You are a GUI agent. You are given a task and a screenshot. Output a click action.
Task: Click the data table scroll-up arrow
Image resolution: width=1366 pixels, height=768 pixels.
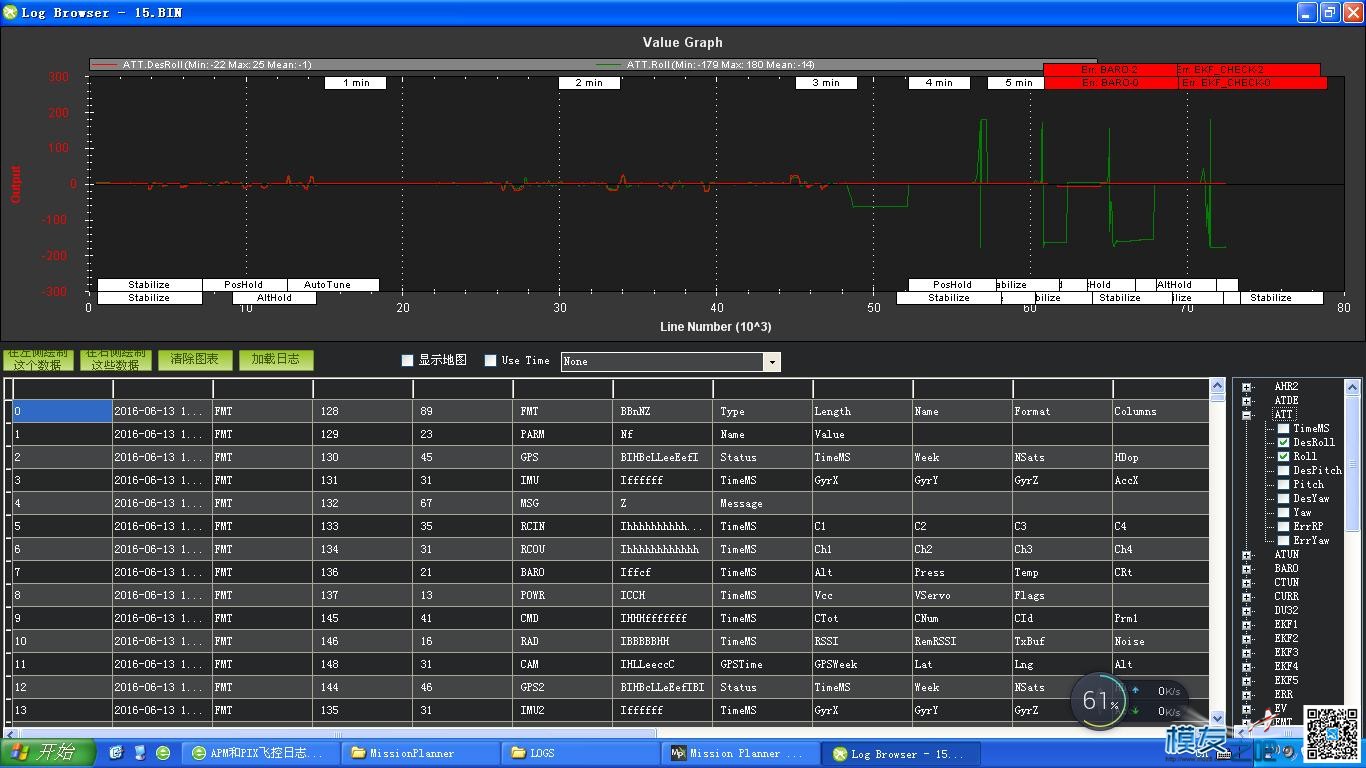click(1217, 385)
